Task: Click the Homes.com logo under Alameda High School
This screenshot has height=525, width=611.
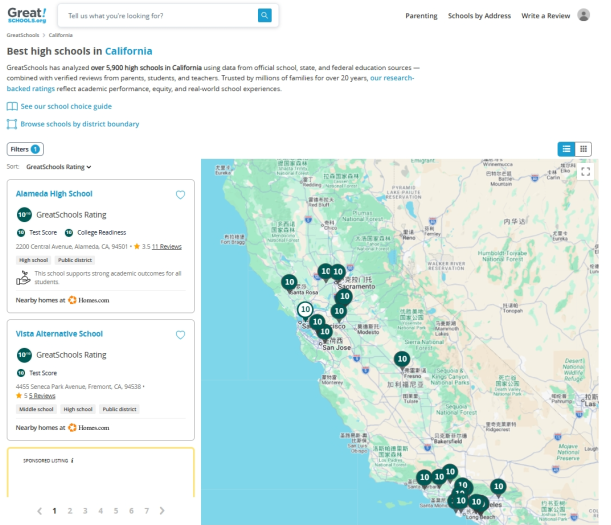Action: (89, 300)
